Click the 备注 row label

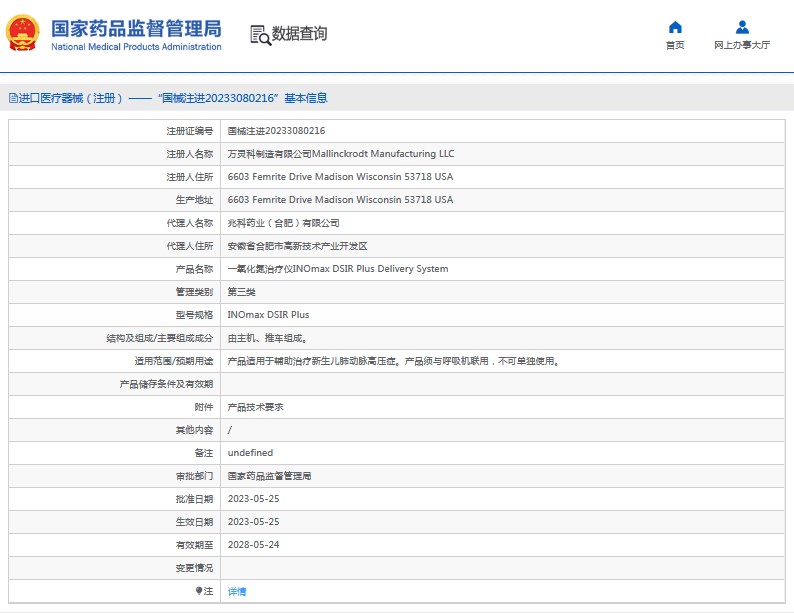coord(204,453)
